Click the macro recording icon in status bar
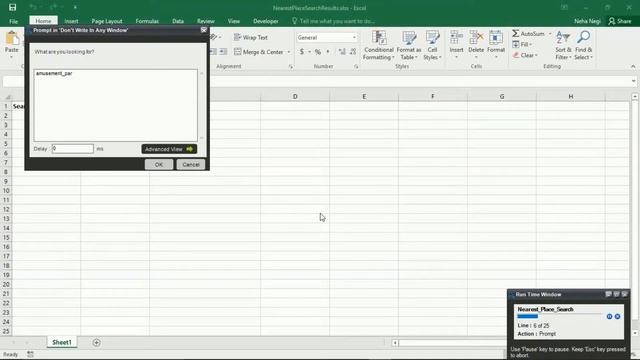Image resolution: width=640 pixels, height=360 pixels. (x=30, y=354)
